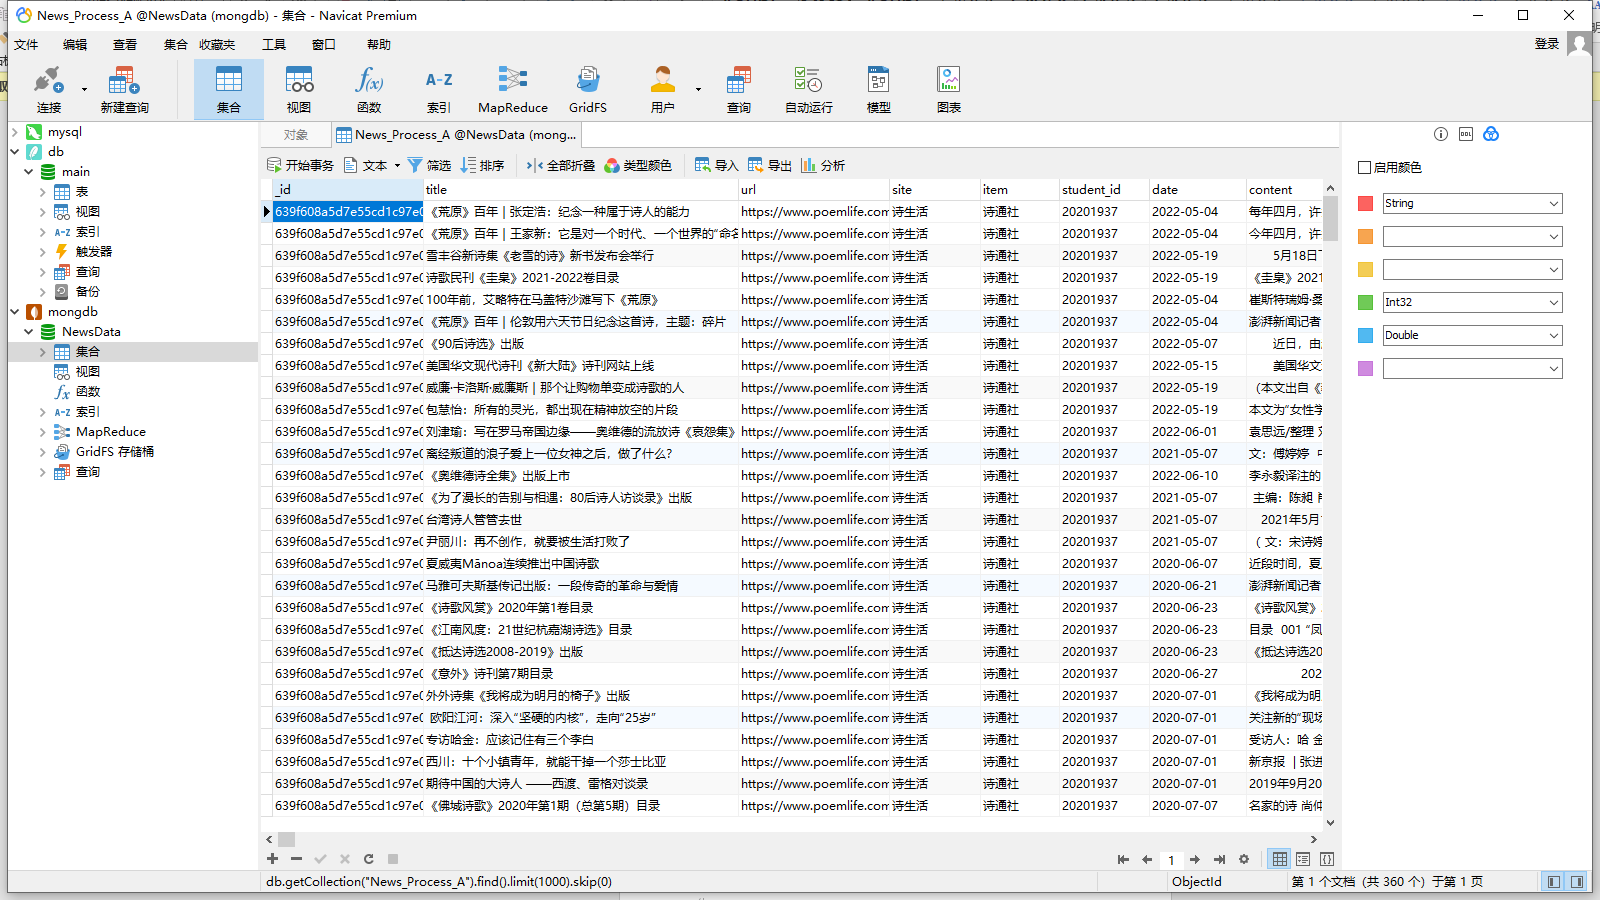Click the 连接 connection icon
Screen dimensions: 1600x900
point(49,90)
